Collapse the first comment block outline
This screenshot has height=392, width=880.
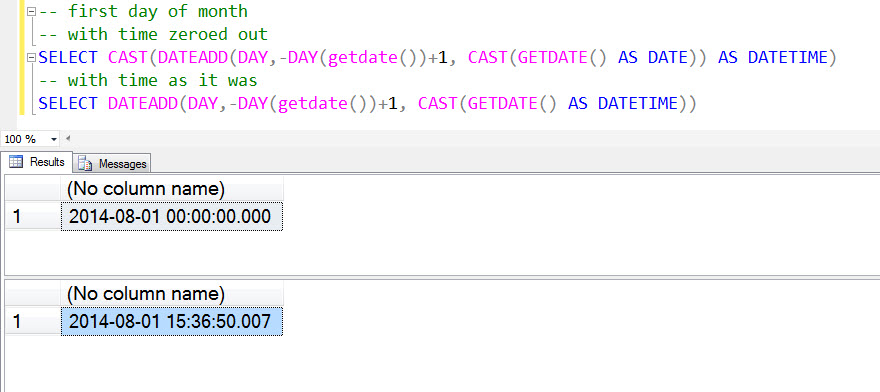click(x=31, y=11)
